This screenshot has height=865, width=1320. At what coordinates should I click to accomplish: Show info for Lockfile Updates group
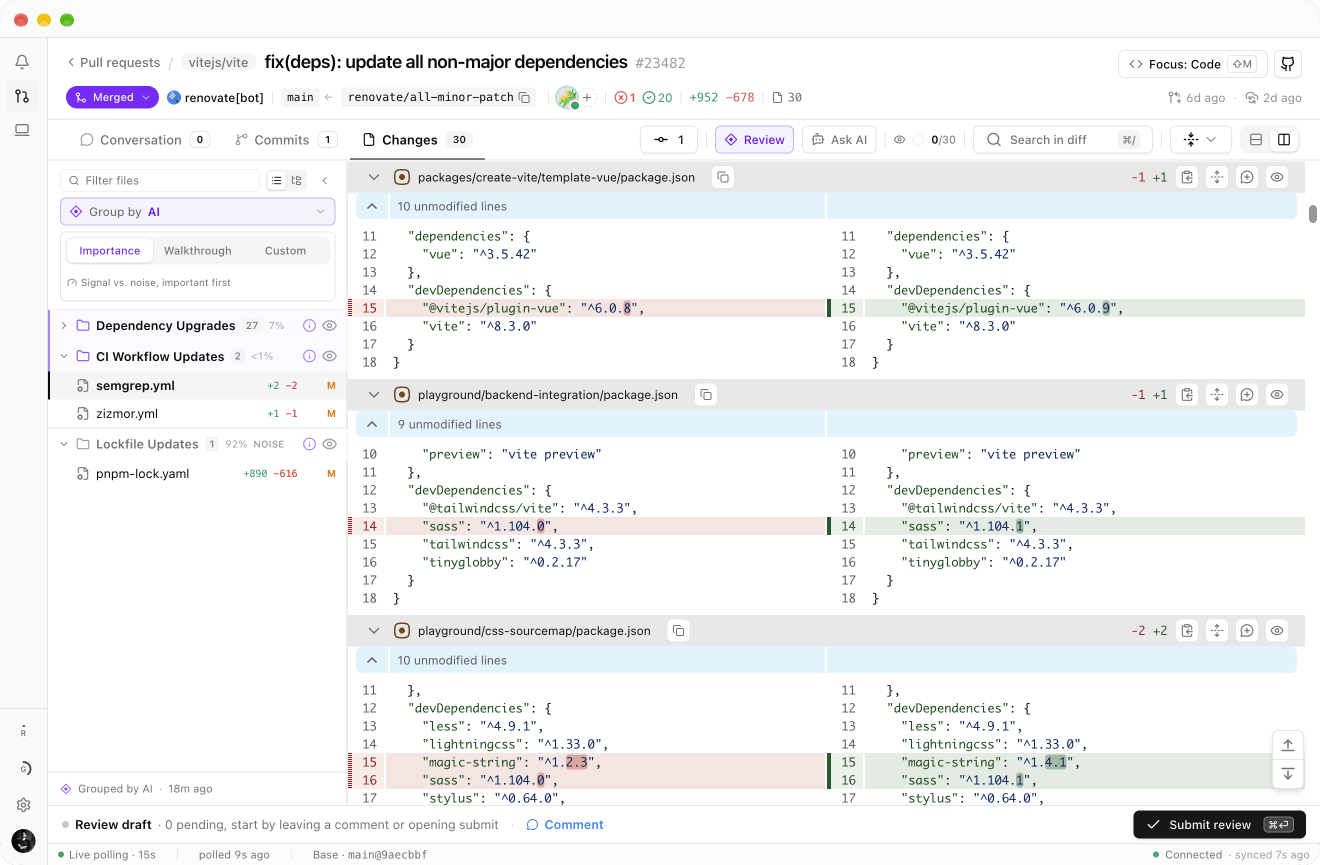tap(309, 444)
